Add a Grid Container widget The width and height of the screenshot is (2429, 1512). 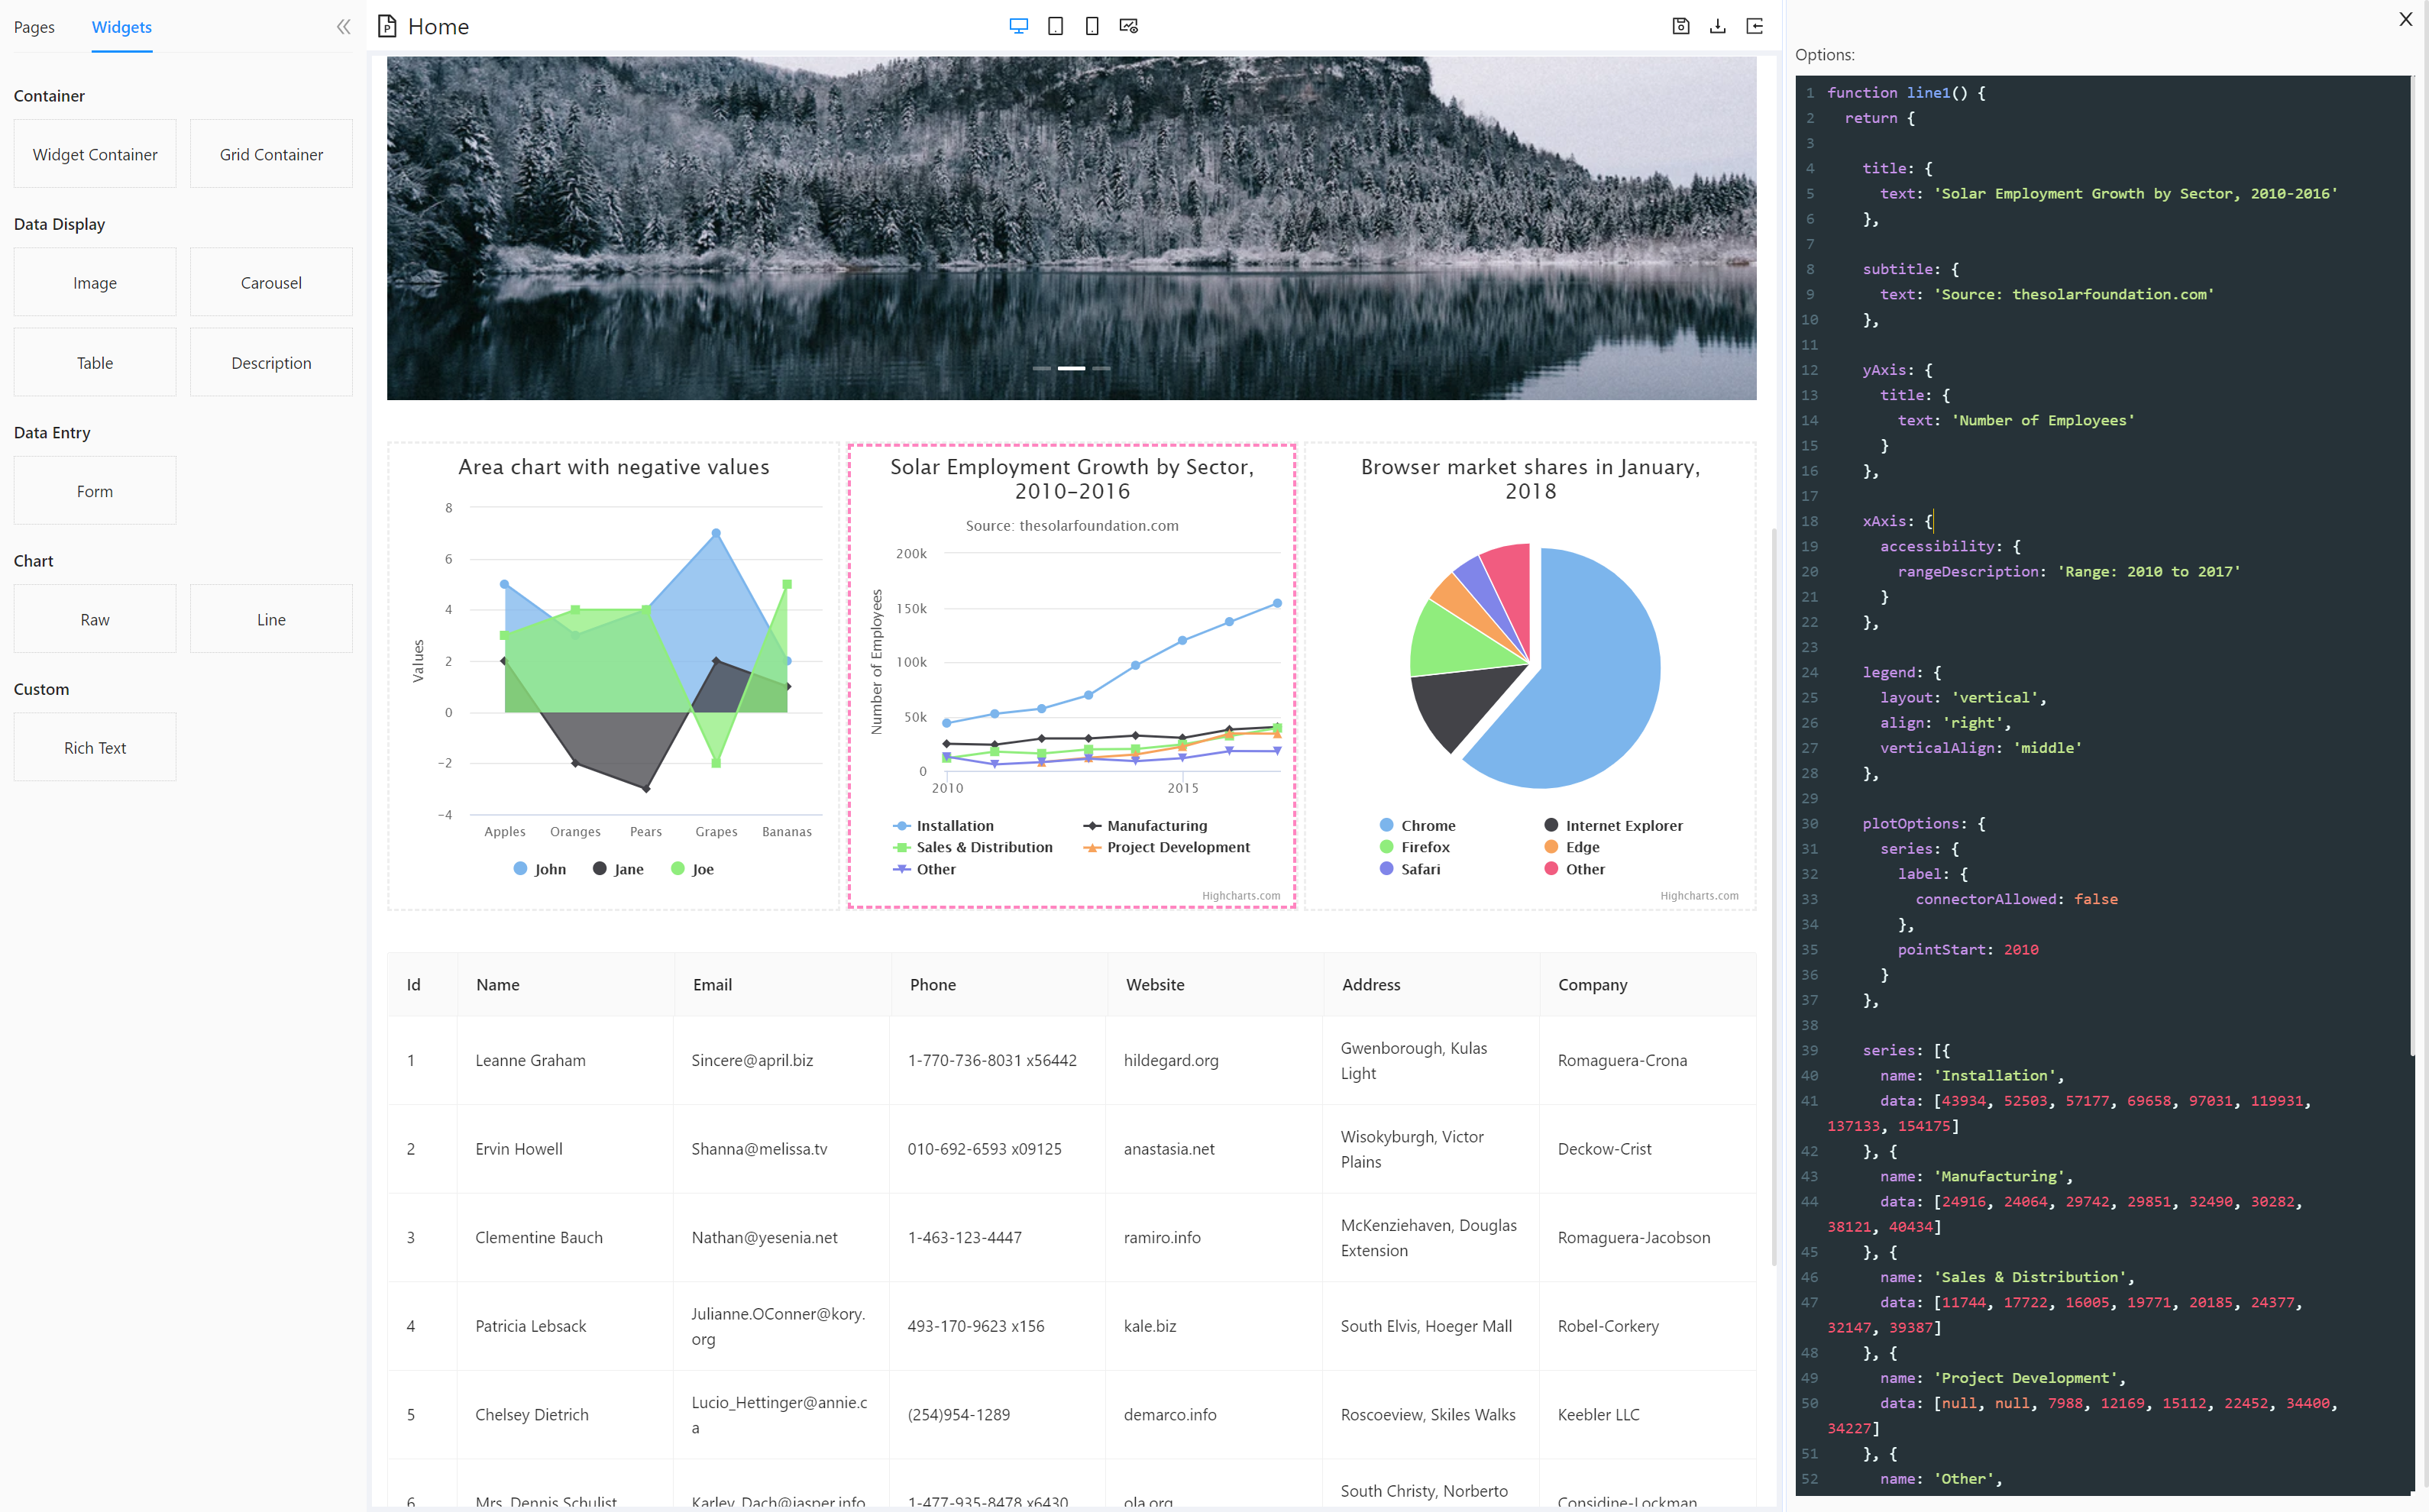click(x=271, y=154)
